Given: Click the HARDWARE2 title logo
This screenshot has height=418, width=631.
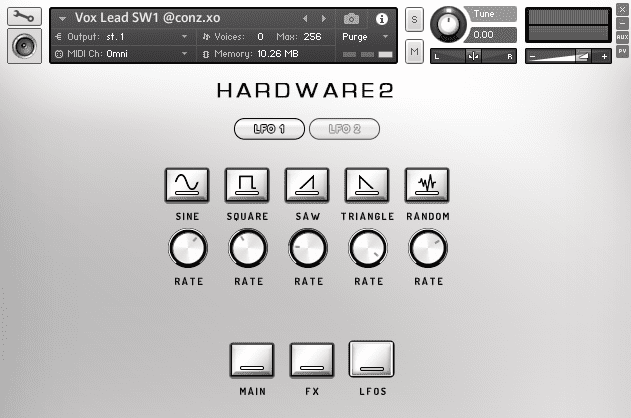Looking at the screenshot, I should coord(305,90).
